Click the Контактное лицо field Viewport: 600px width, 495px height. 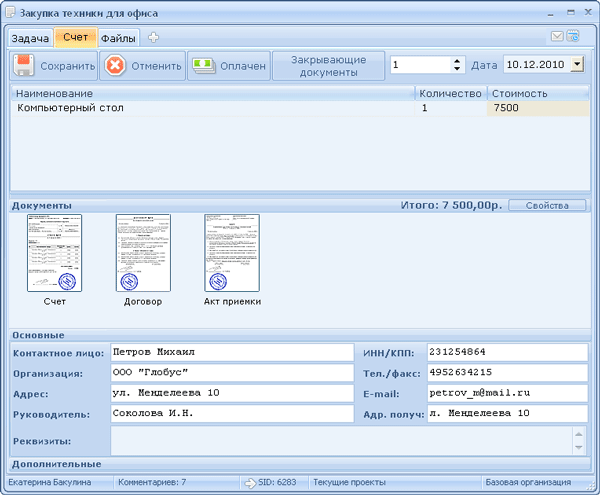tap(232, 352)
